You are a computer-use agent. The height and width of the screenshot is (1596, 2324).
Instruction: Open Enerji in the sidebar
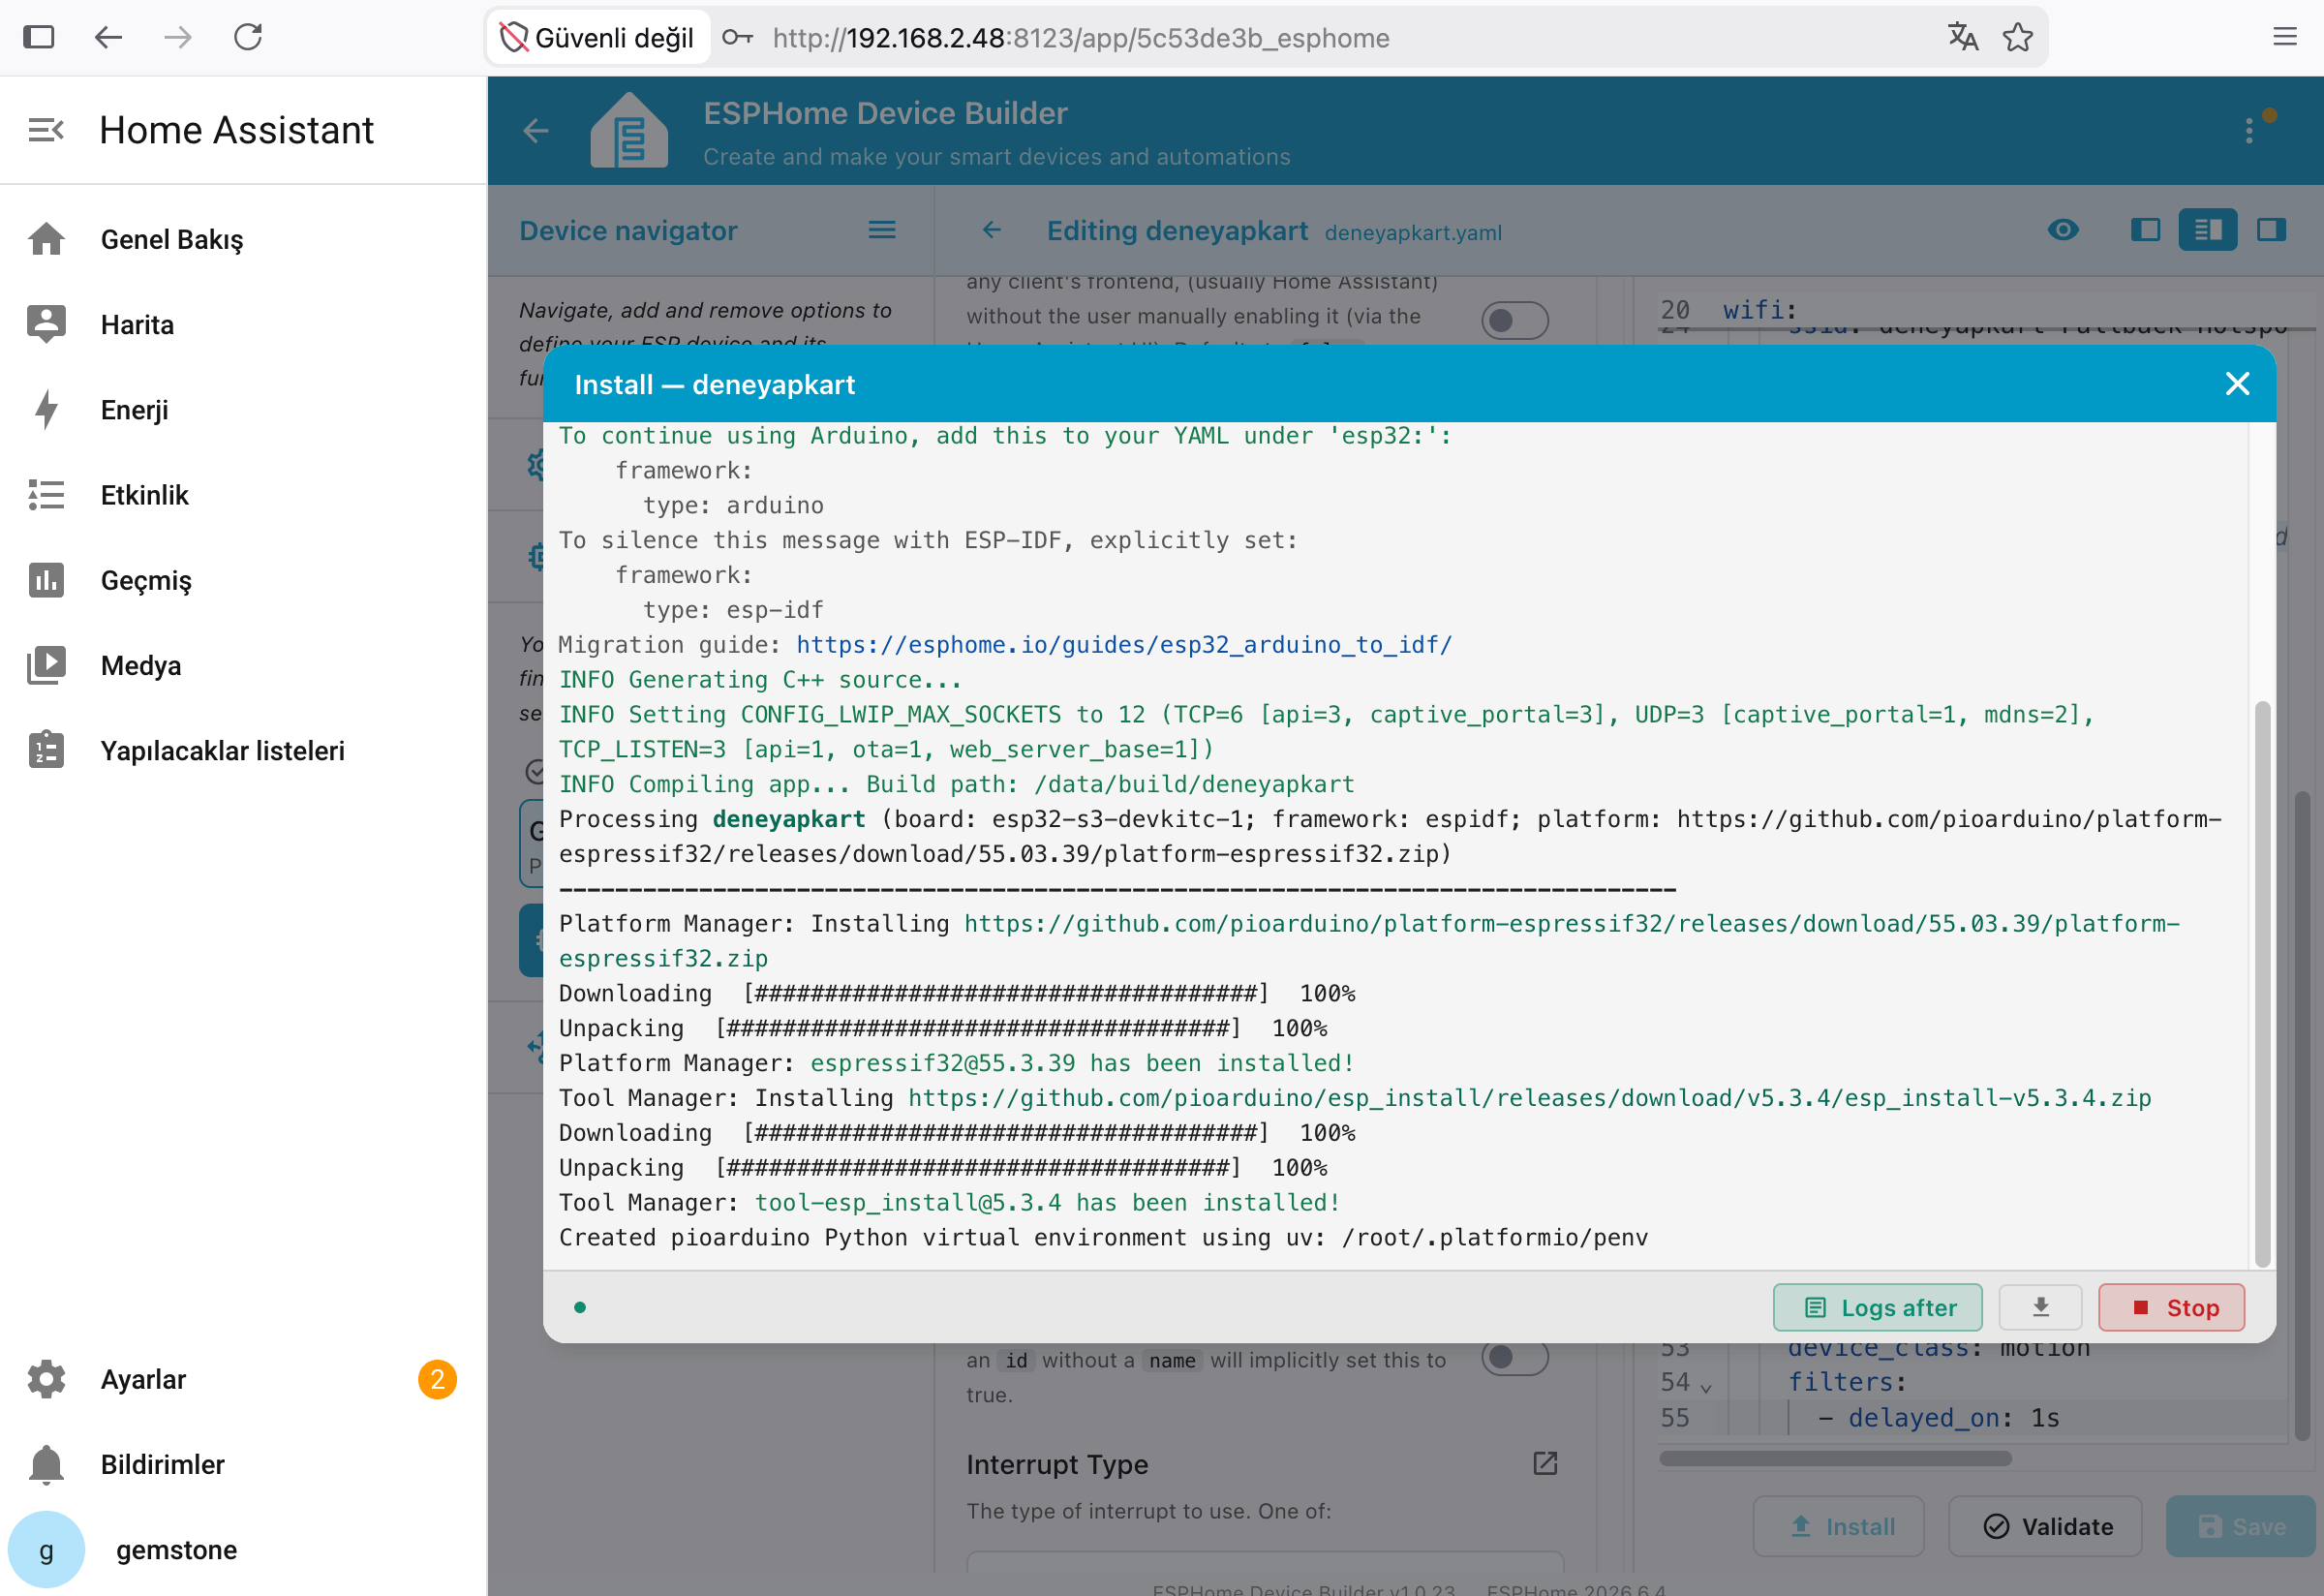[x=243, y=410]
